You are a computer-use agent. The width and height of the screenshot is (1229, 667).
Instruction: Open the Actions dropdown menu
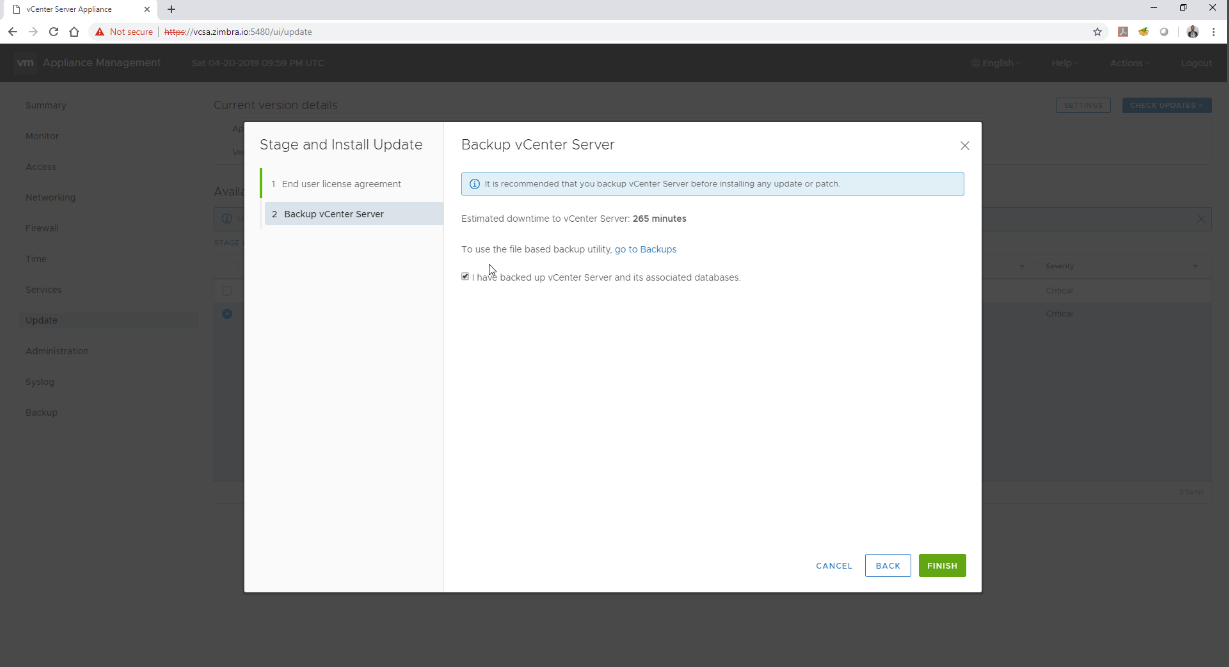[x=1130, y=63]
